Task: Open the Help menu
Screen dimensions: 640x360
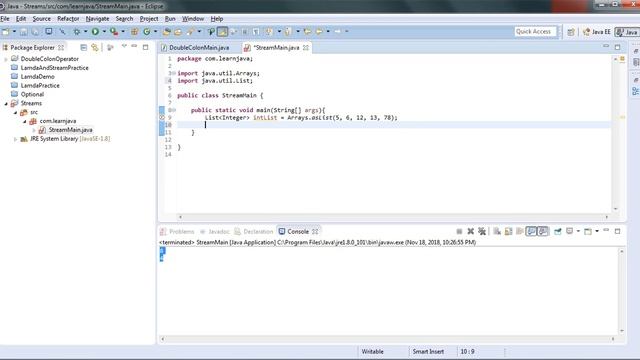Action: 217,19
